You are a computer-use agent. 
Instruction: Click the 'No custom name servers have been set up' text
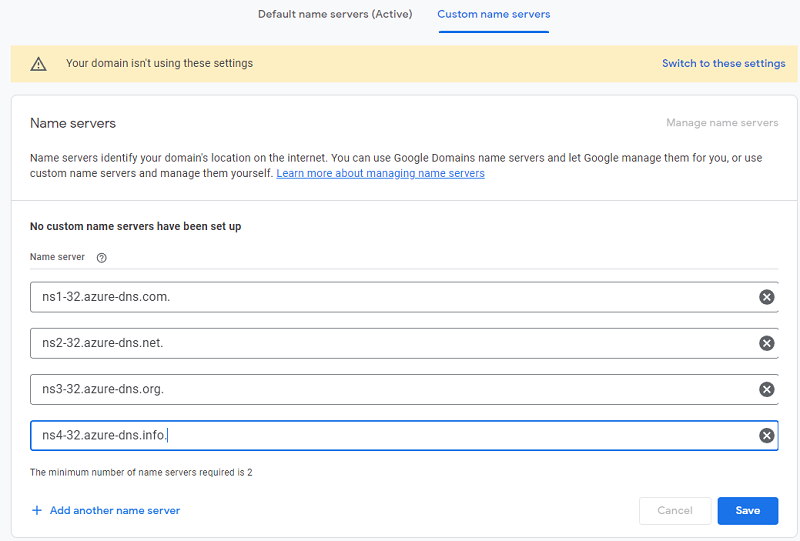coord(135,226)
